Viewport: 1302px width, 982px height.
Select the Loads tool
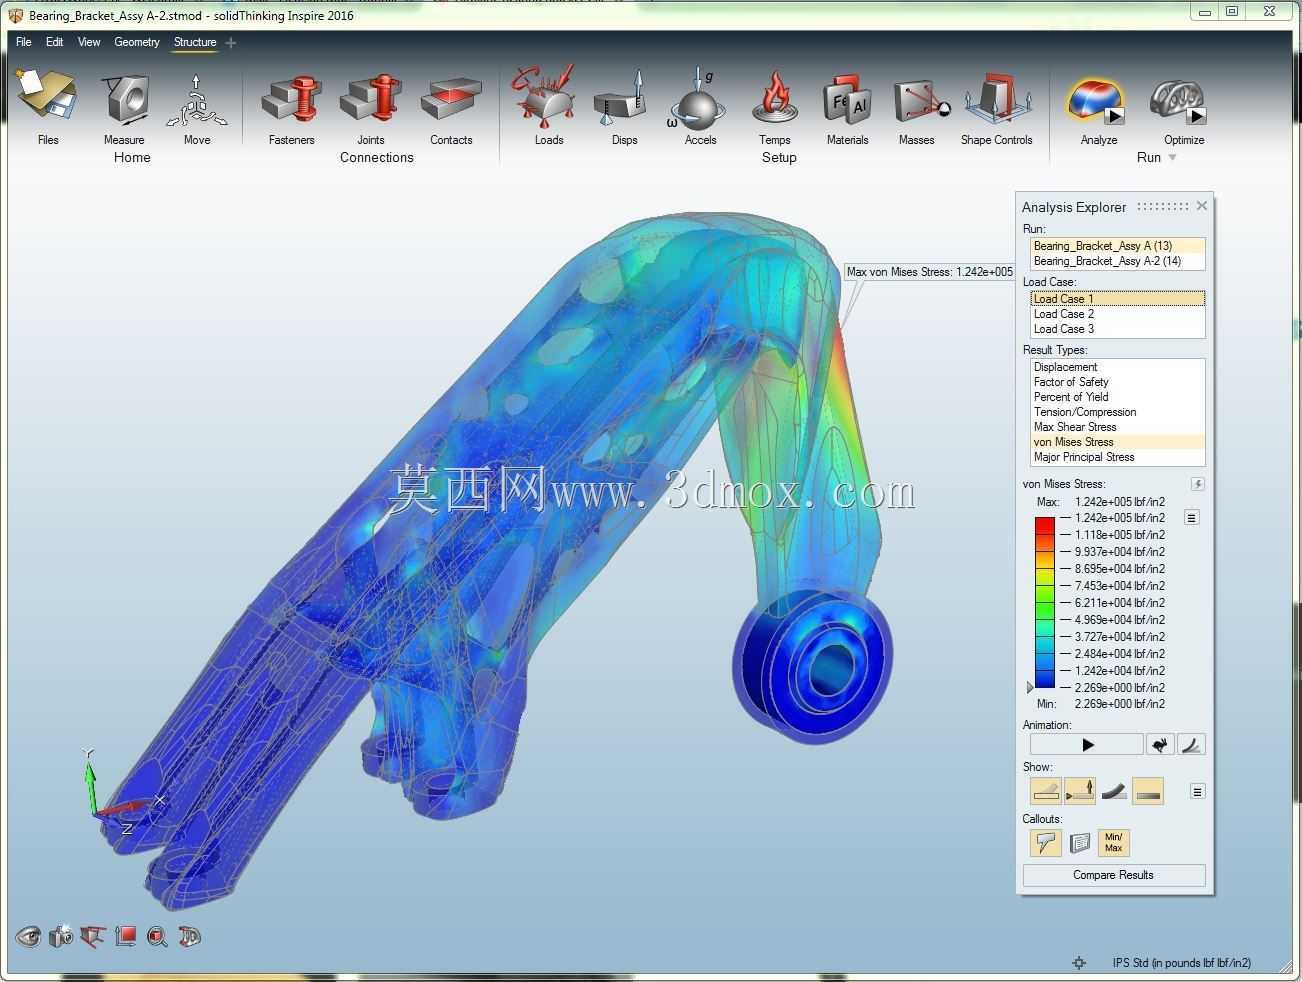546,96
